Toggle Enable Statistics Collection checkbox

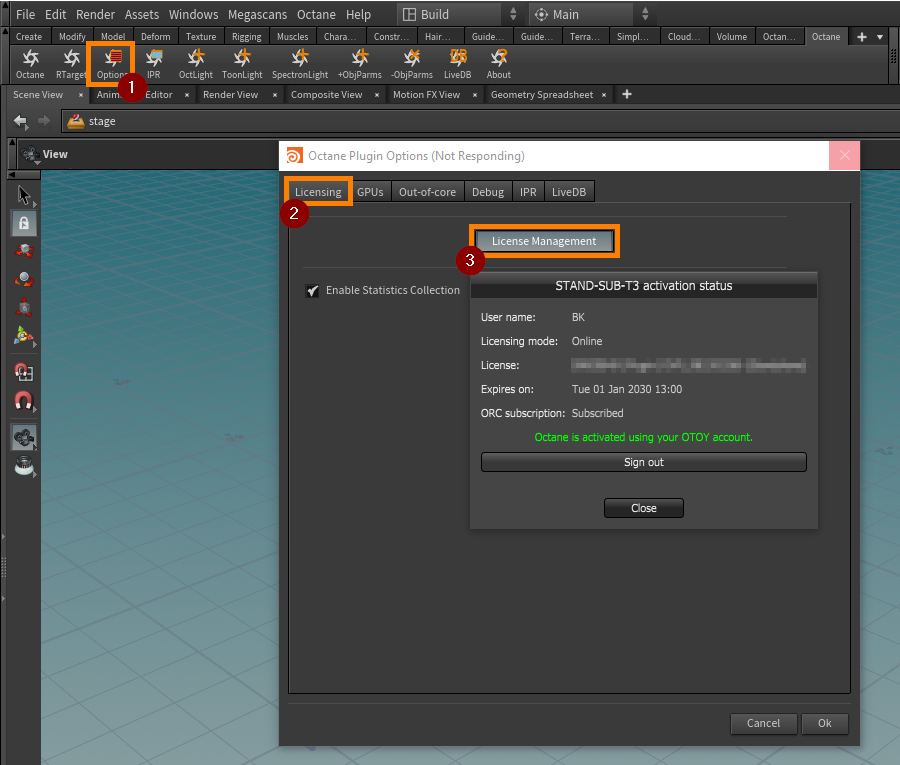pos(312,290)
